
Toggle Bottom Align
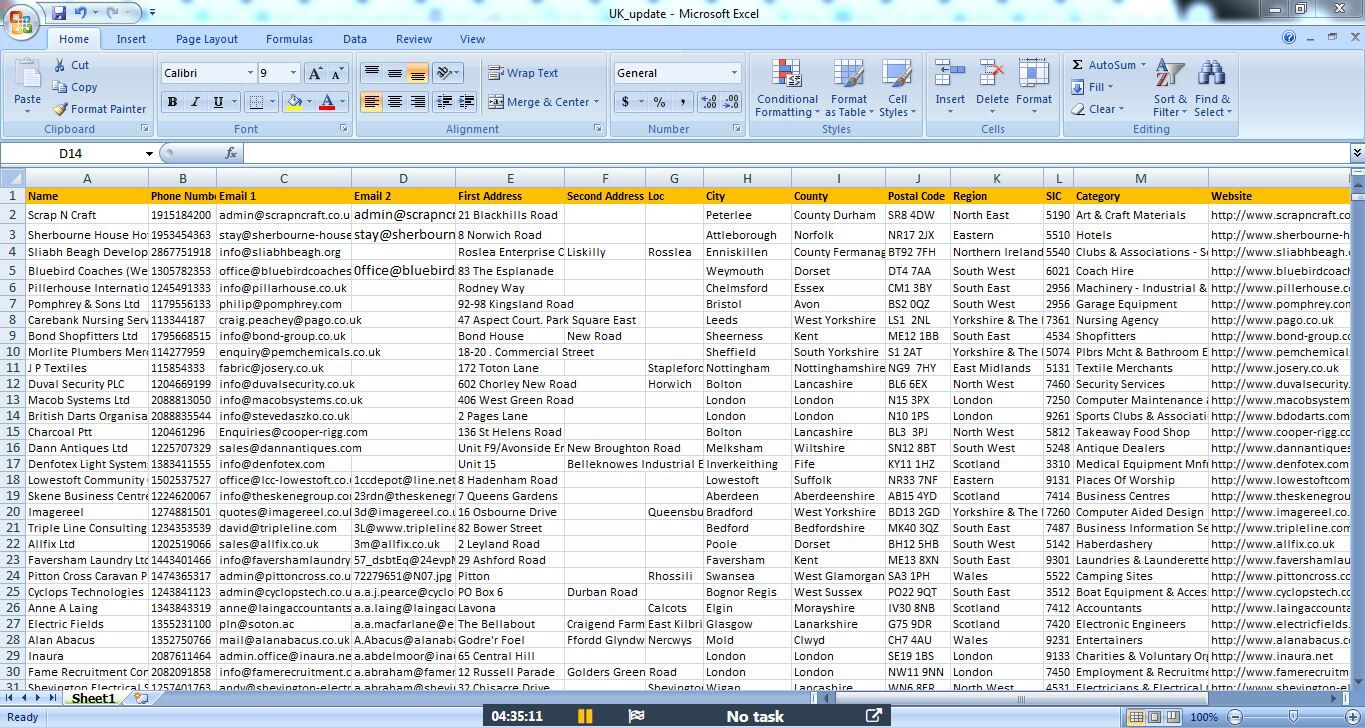(x=417, y=73)
